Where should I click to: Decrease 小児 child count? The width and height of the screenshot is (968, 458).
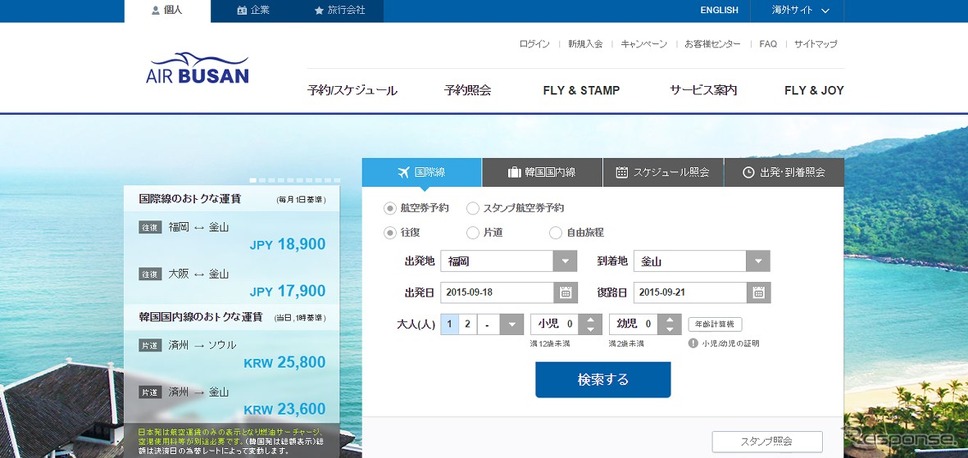coord(590,330)
